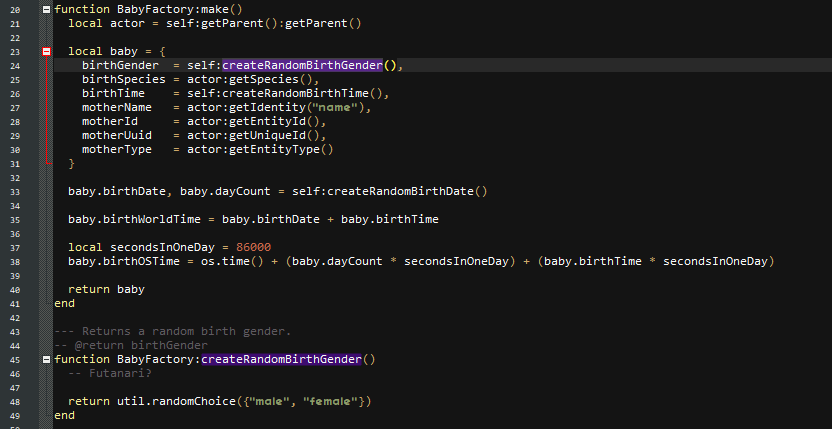Place cursor on highlighted createRandomBirthGender on line 24
The image size is (832, 429).
302,65
